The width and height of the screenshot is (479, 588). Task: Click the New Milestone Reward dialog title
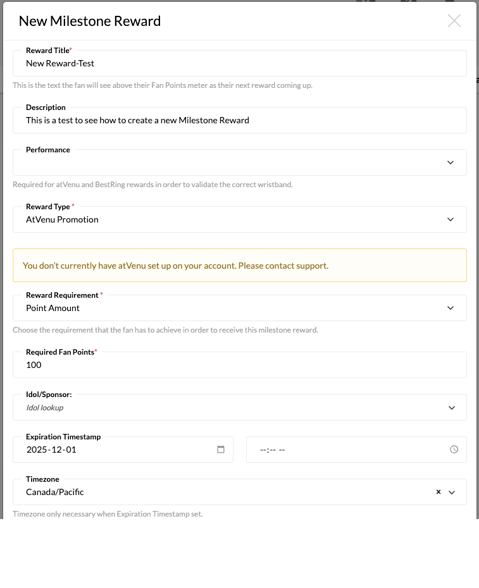click(x=90, y=21)
